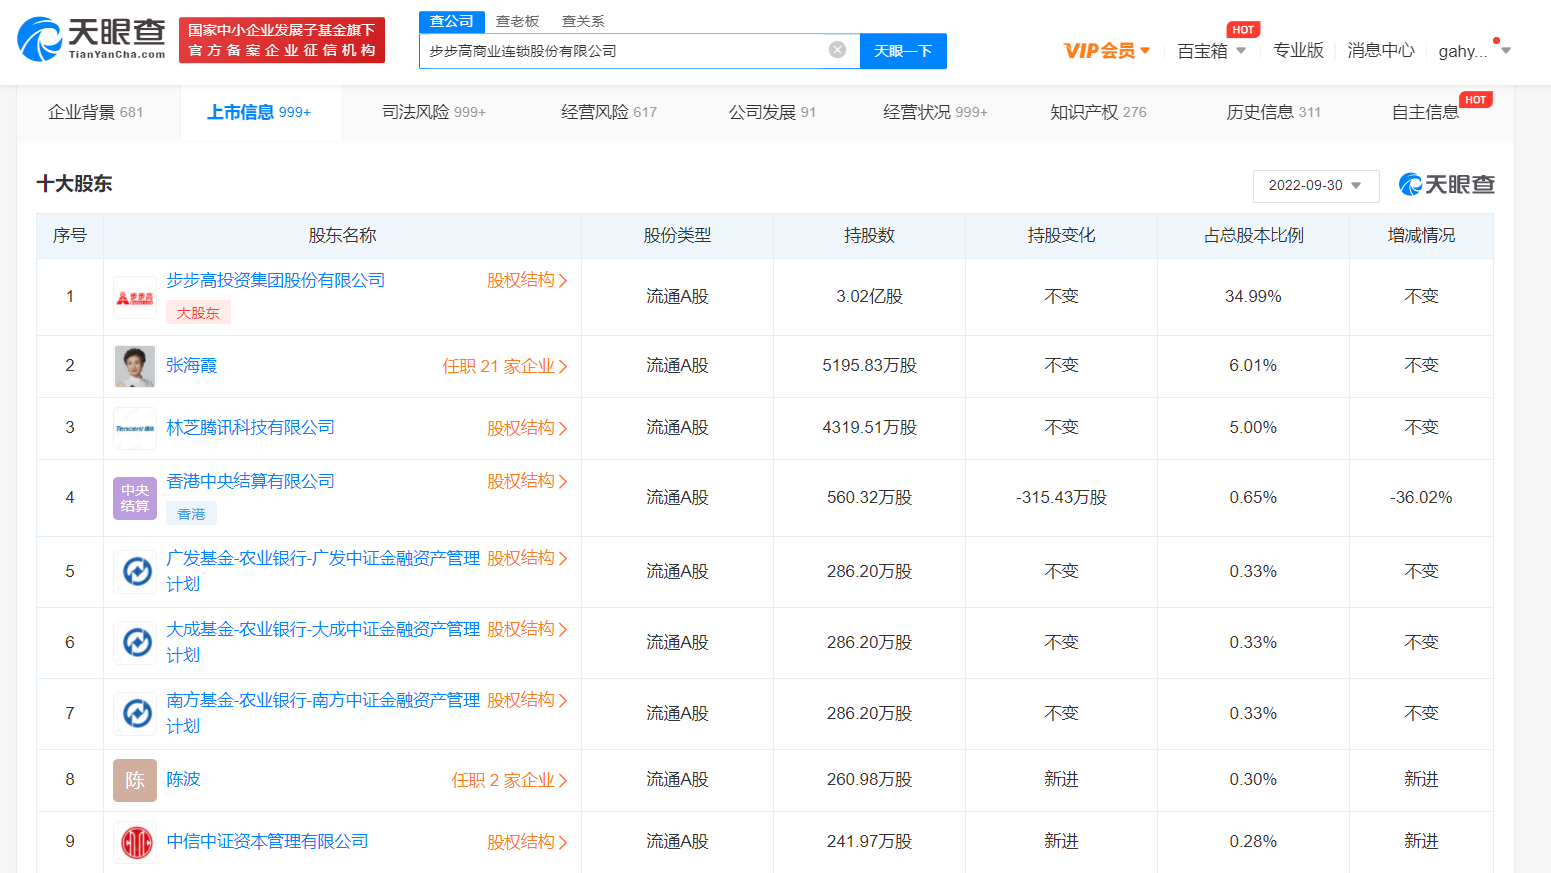Open the 经营风险 tab
1551x873 pixels.
pyautogui.click(x=609, y=112)
